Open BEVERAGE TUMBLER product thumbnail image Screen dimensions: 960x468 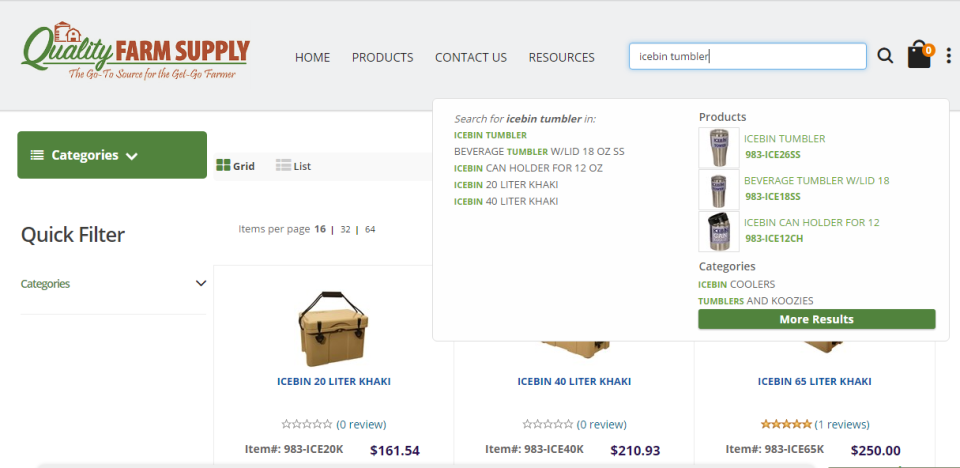(x=719, y=190)
